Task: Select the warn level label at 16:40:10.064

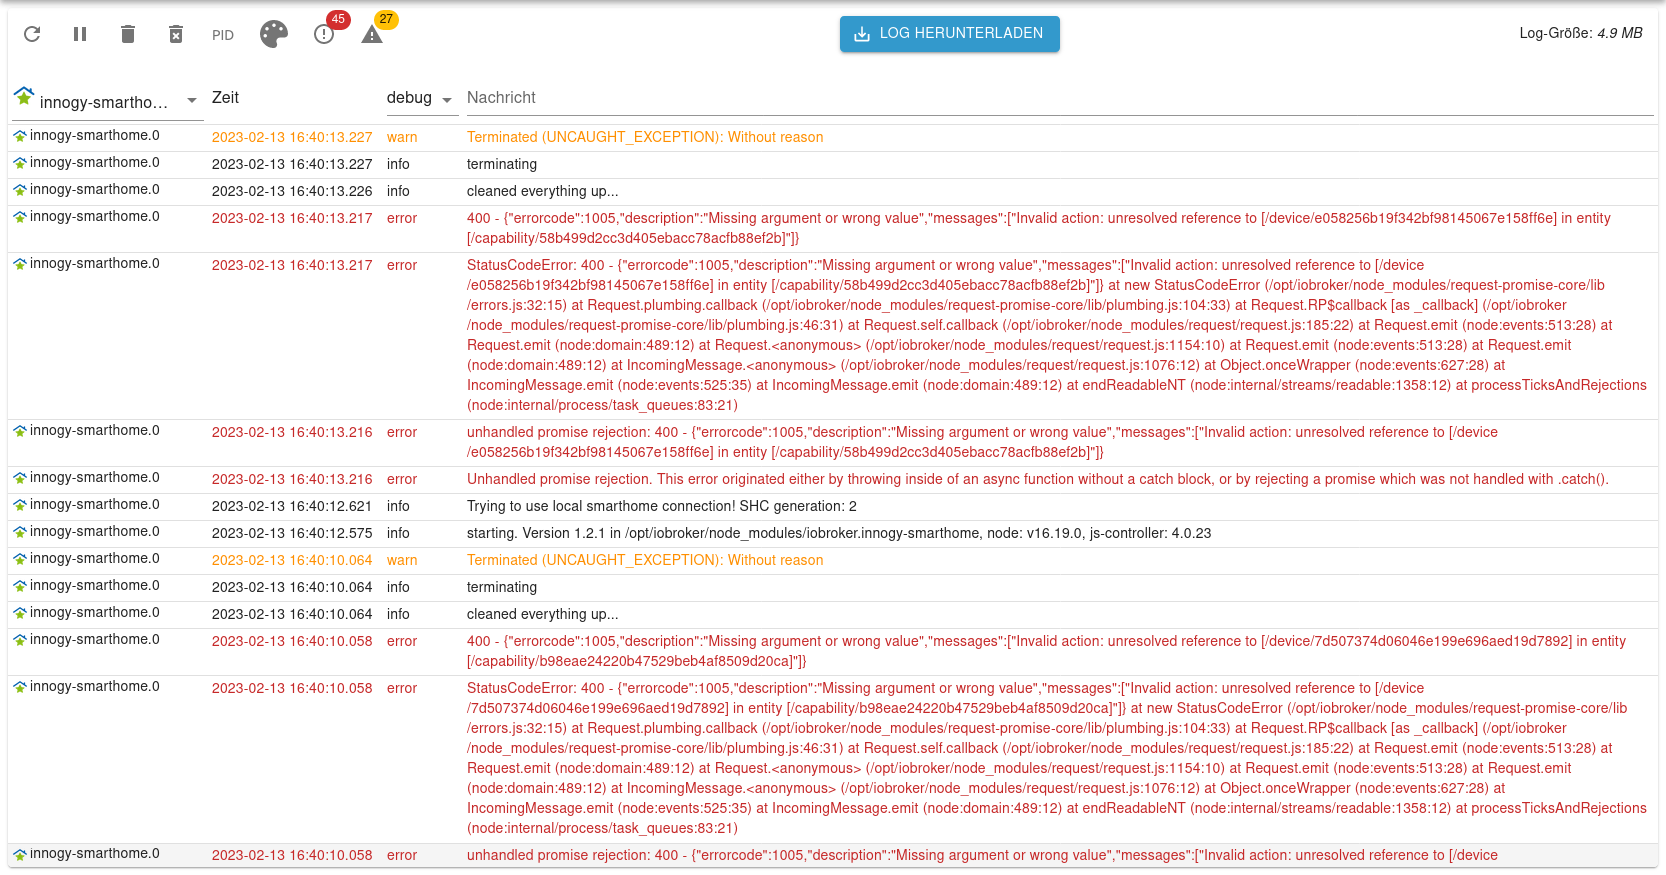Action: [x=402, y=560]
